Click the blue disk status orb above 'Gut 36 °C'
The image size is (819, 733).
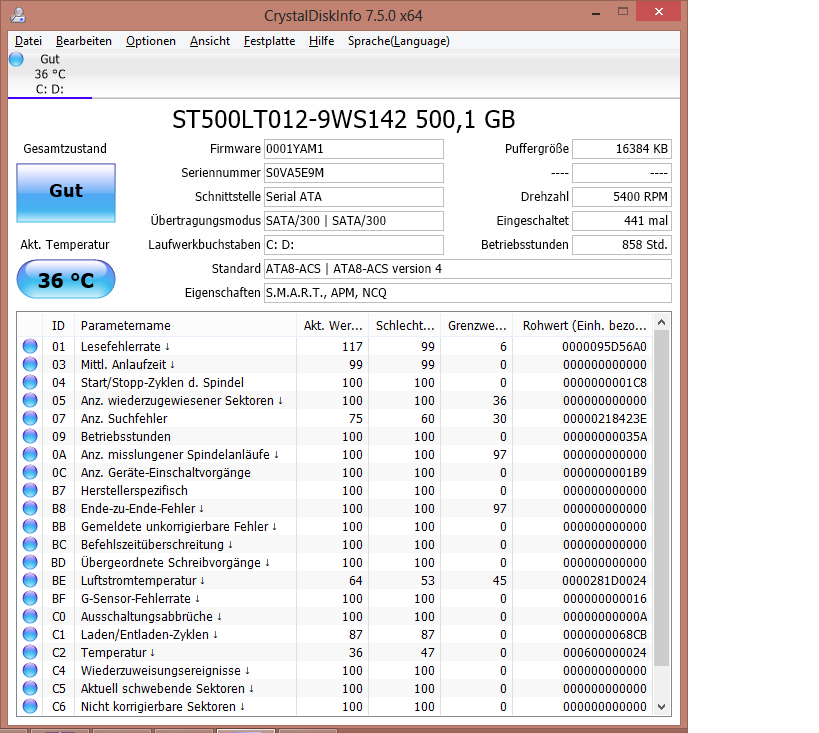[x=16, y=59]
